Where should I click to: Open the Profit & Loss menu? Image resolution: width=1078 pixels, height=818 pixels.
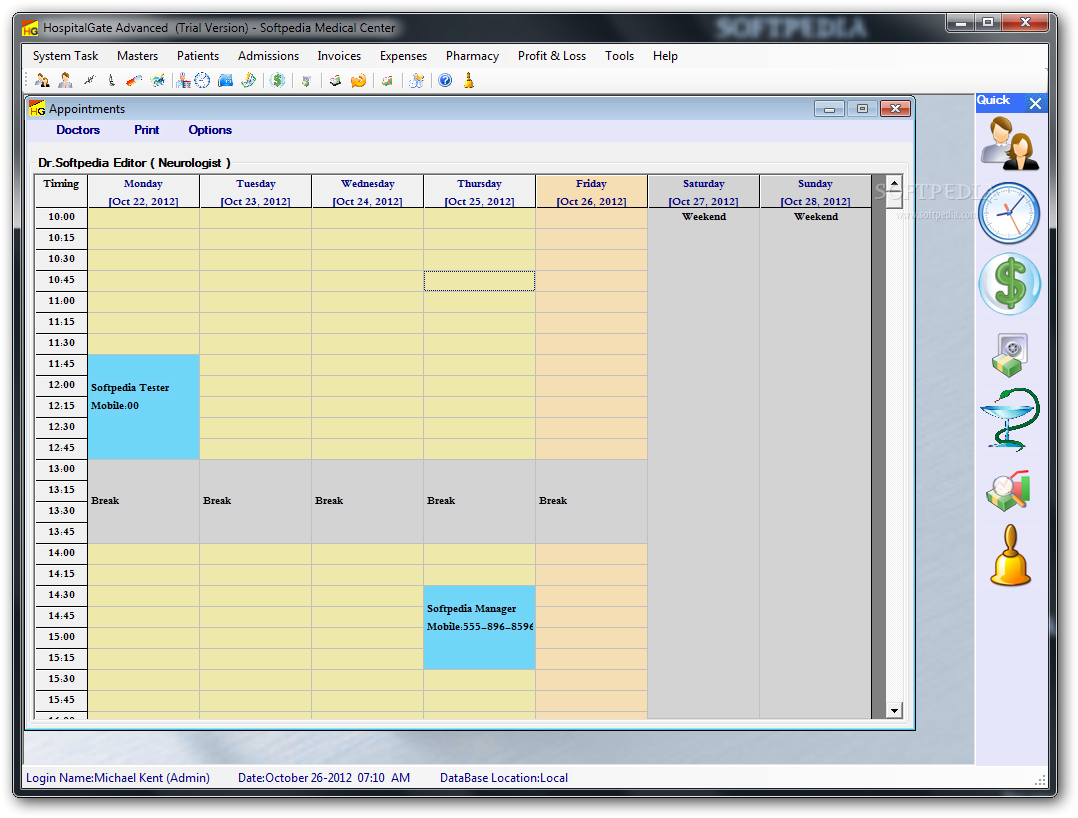point(552,56)
